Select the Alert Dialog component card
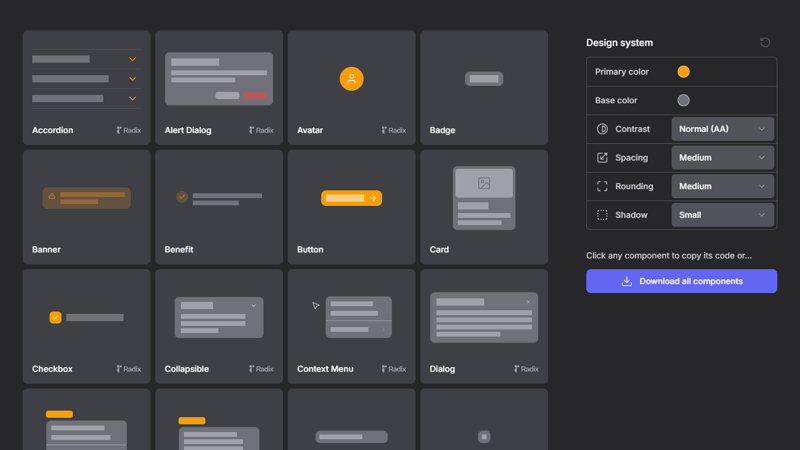The image size is (800, 450). click(219, 88)
